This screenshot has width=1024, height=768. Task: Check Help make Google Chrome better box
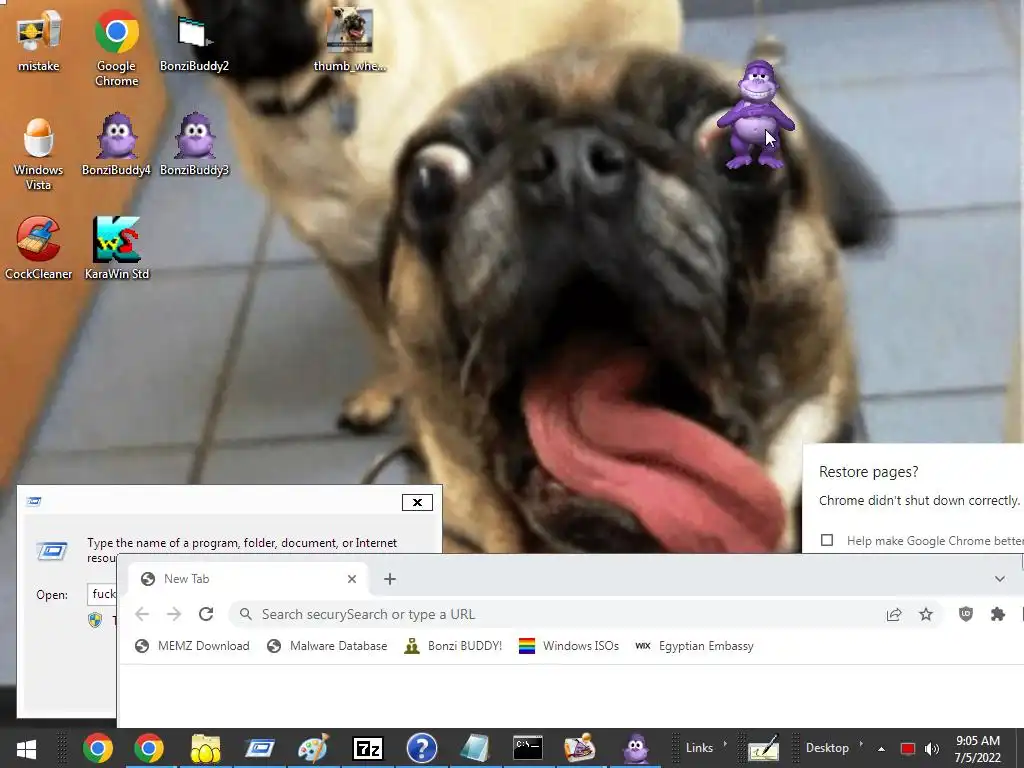827,540
